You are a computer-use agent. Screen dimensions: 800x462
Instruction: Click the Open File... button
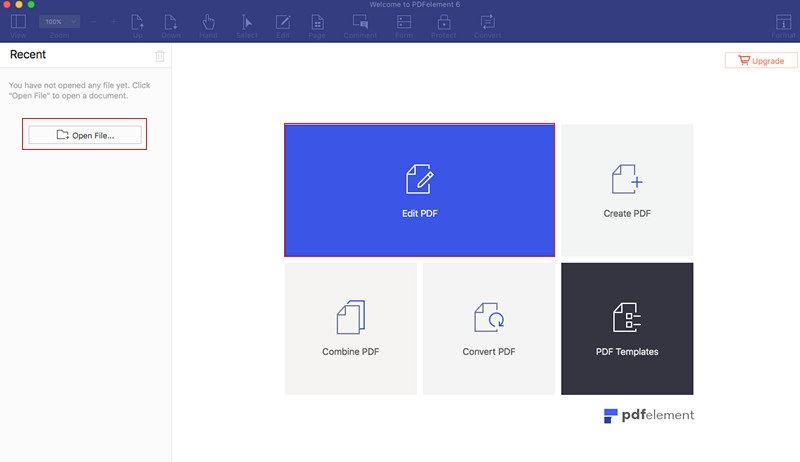85,135
